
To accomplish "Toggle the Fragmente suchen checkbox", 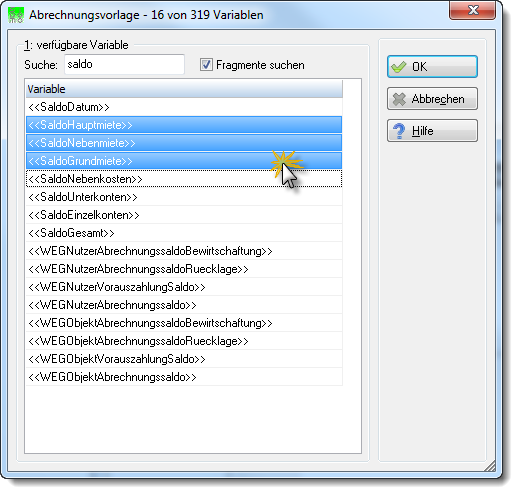I will [206, 64].
